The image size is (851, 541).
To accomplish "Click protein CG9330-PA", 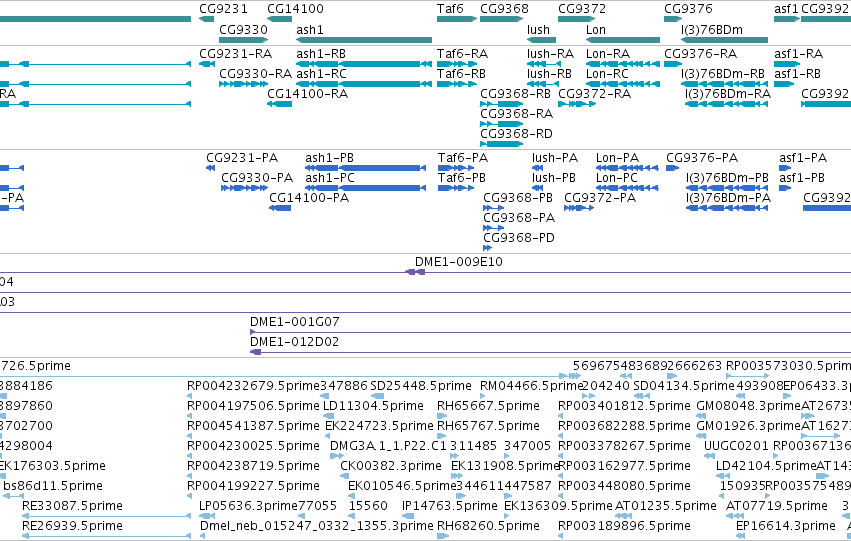I will [x=245, y=188].
